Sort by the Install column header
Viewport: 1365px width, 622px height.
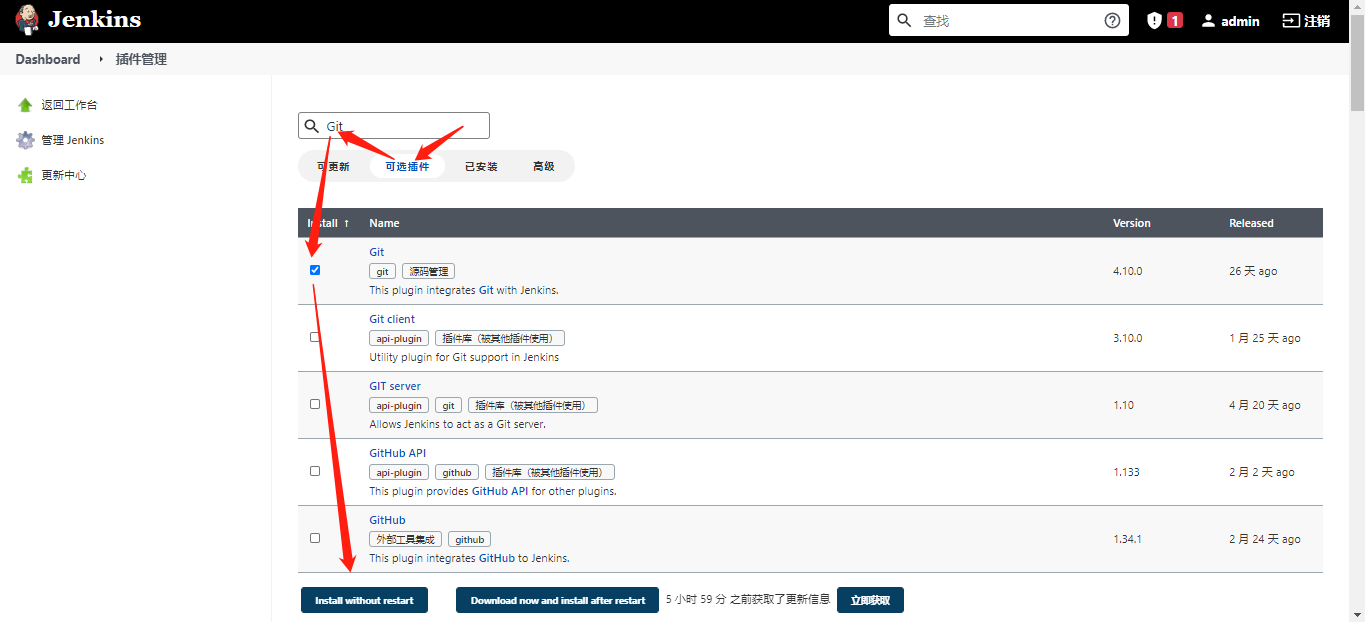(x=328, y=223)
